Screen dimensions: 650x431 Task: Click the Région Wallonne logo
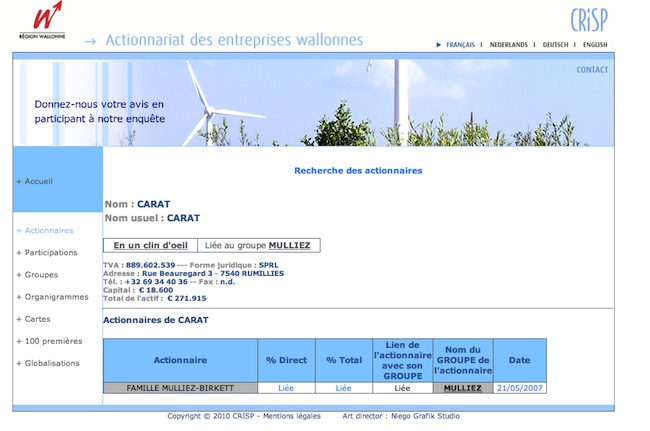[42, 20]
